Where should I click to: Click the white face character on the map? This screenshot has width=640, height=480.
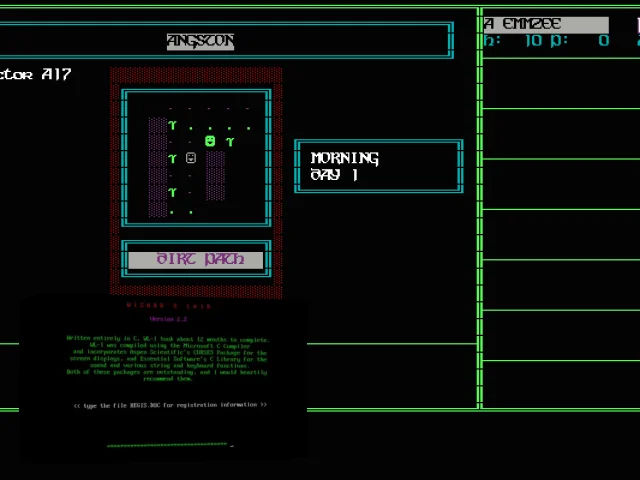coord(191,158)
